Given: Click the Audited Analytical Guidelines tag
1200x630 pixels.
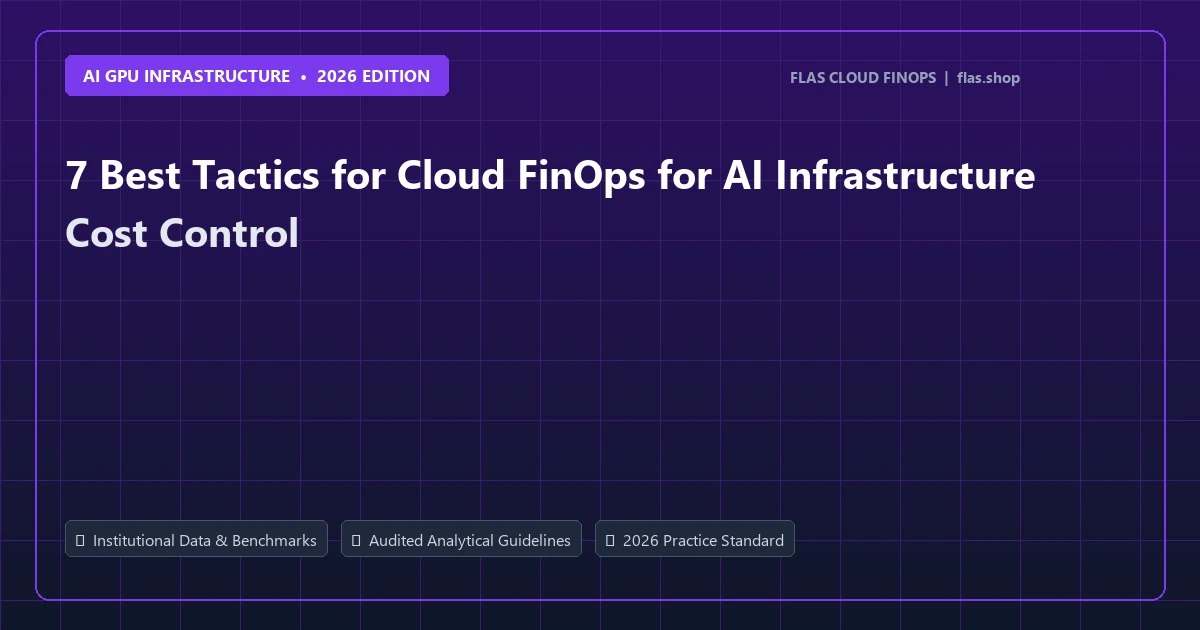Looking at the screenshot, I should [461, 539].
